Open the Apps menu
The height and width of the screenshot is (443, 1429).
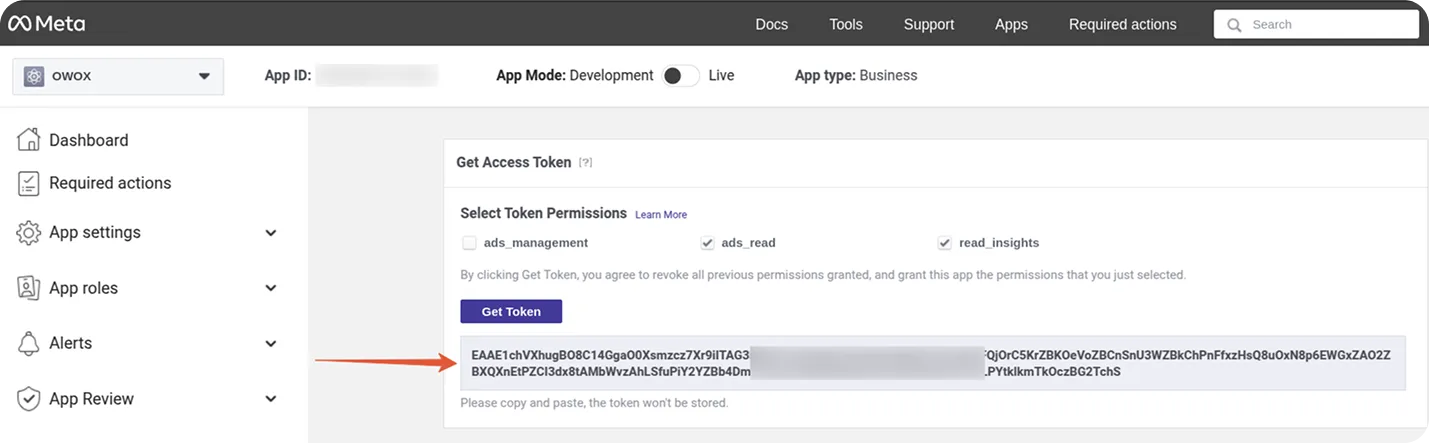pos(1011,24)
